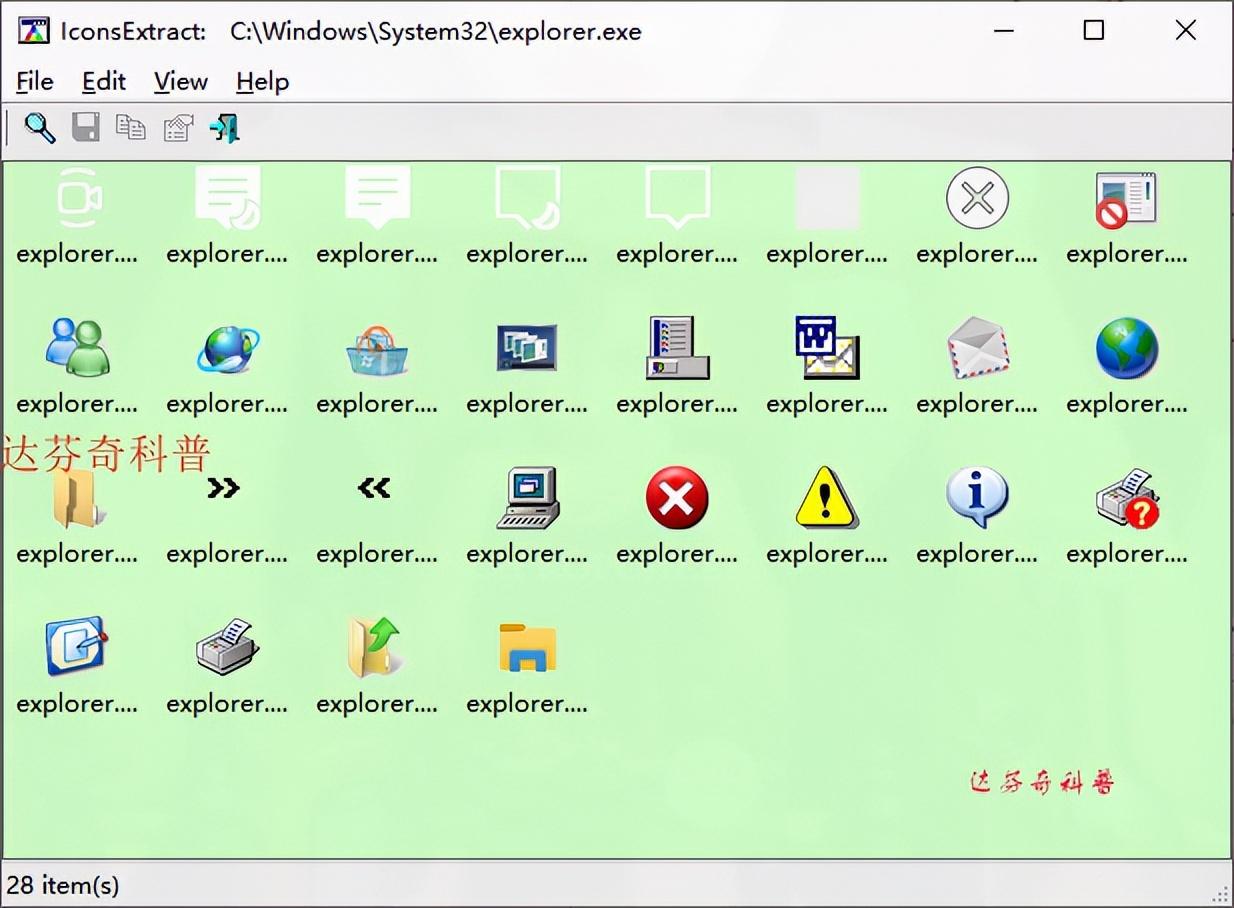This screenshot has height=908, width=1234.
Task: Select the double left chevron icon
Action: tap(374, 488)
